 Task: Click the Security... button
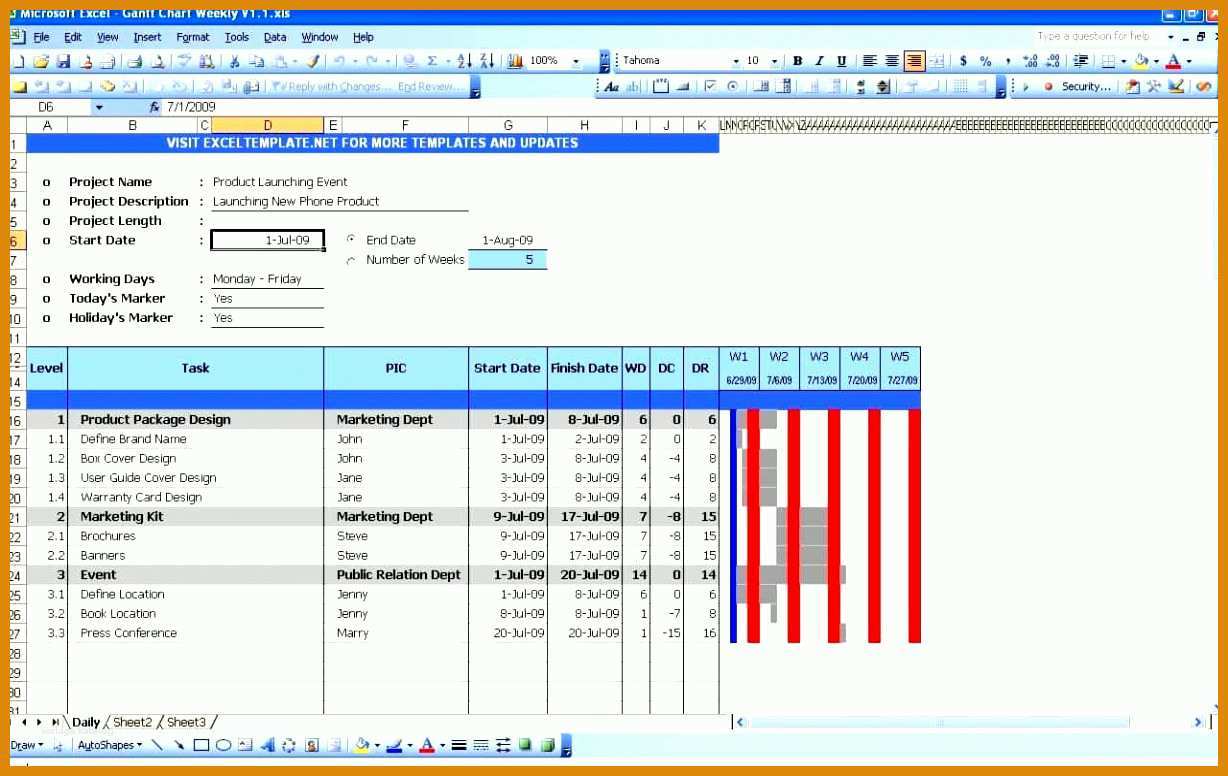click(x=1078, y=87)
